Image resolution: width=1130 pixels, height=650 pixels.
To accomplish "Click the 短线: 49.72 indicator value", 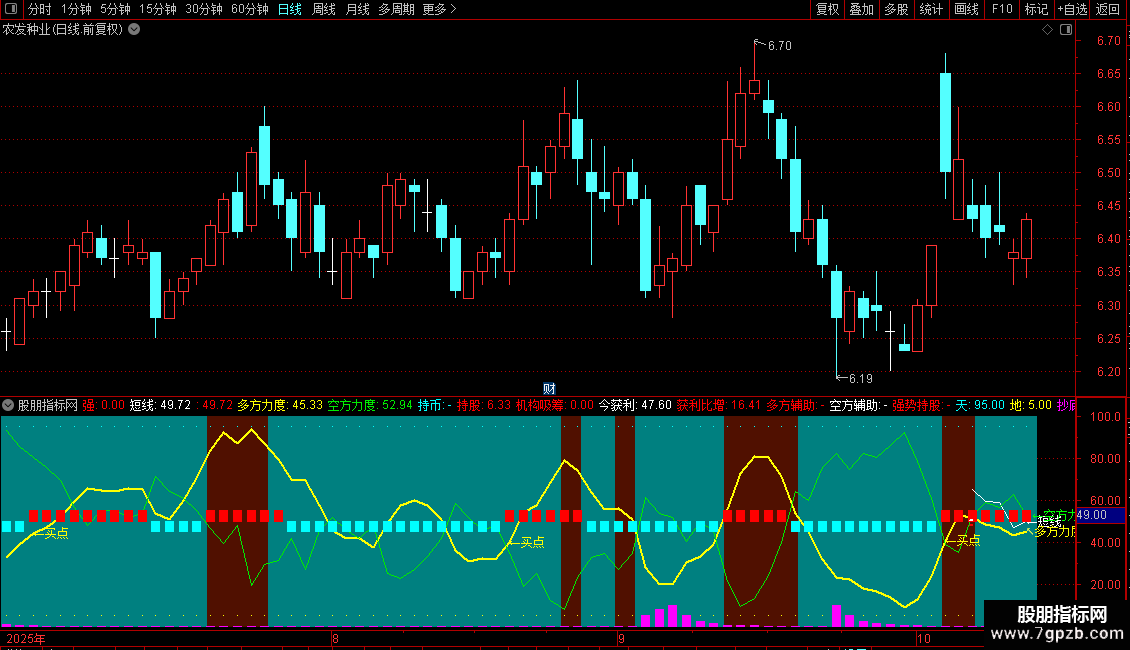I will pos(160,405).
